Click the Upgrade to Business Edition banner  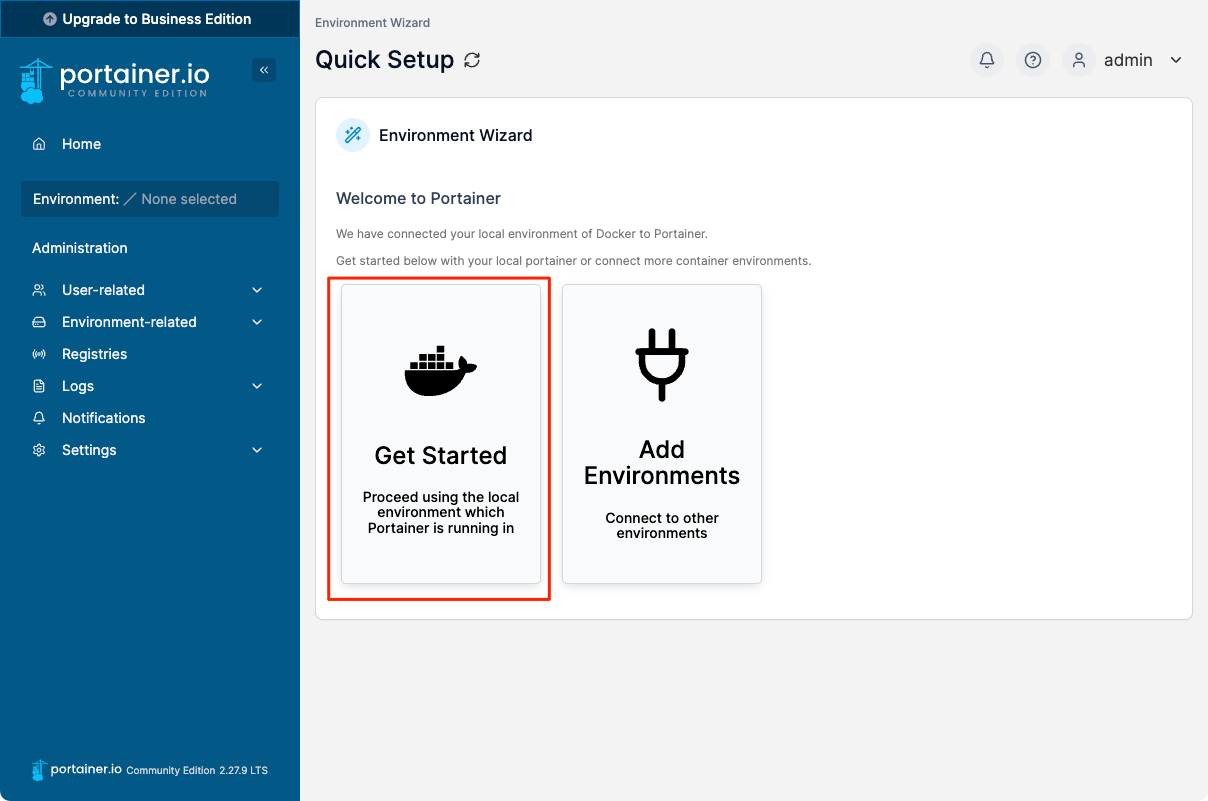150,19
